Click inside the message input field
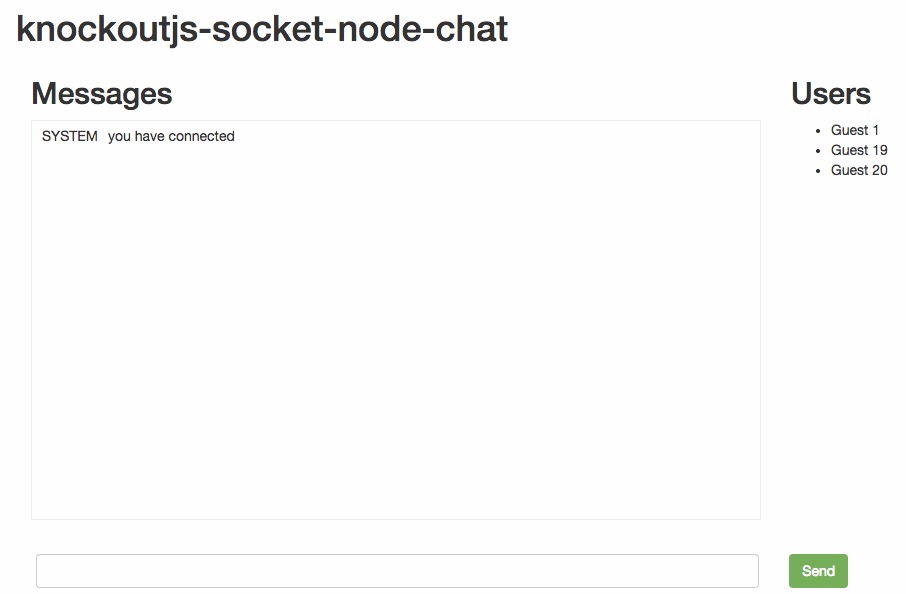 (x=396, y=570)
